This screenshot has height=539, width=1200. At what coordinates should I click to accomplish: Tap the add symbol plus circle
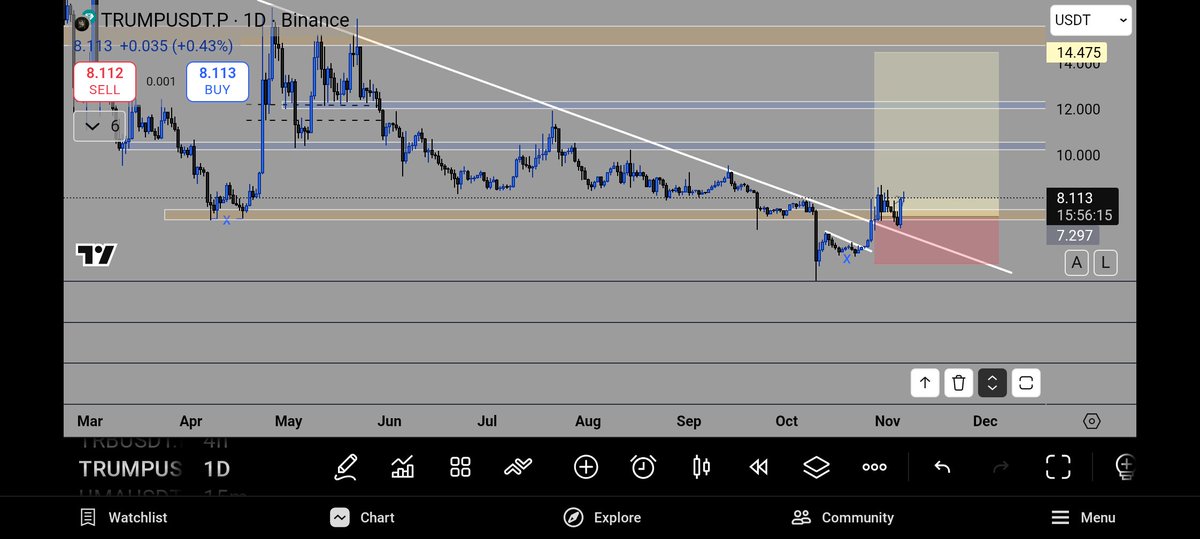pos(586,466)
